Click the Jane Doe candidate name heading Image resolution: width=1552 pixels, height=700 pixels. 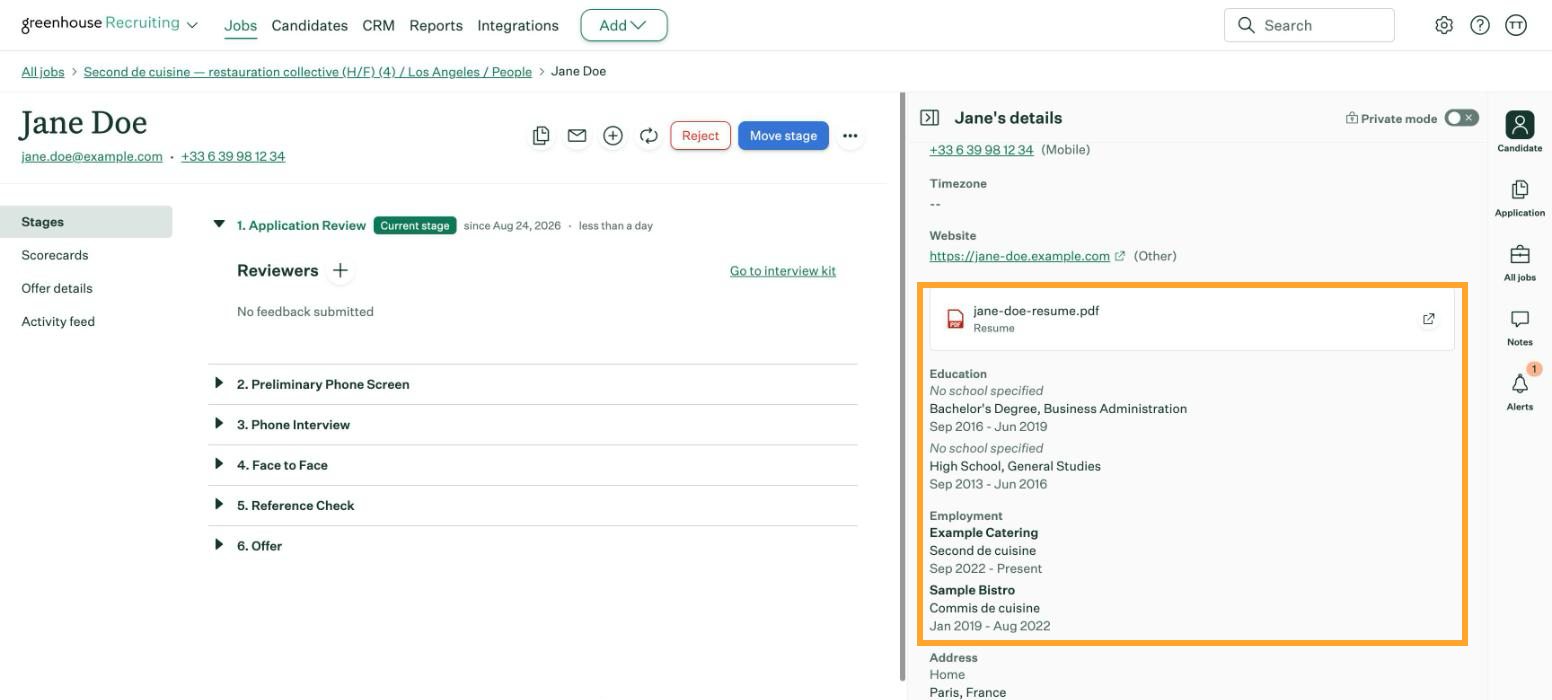[84, 122]
